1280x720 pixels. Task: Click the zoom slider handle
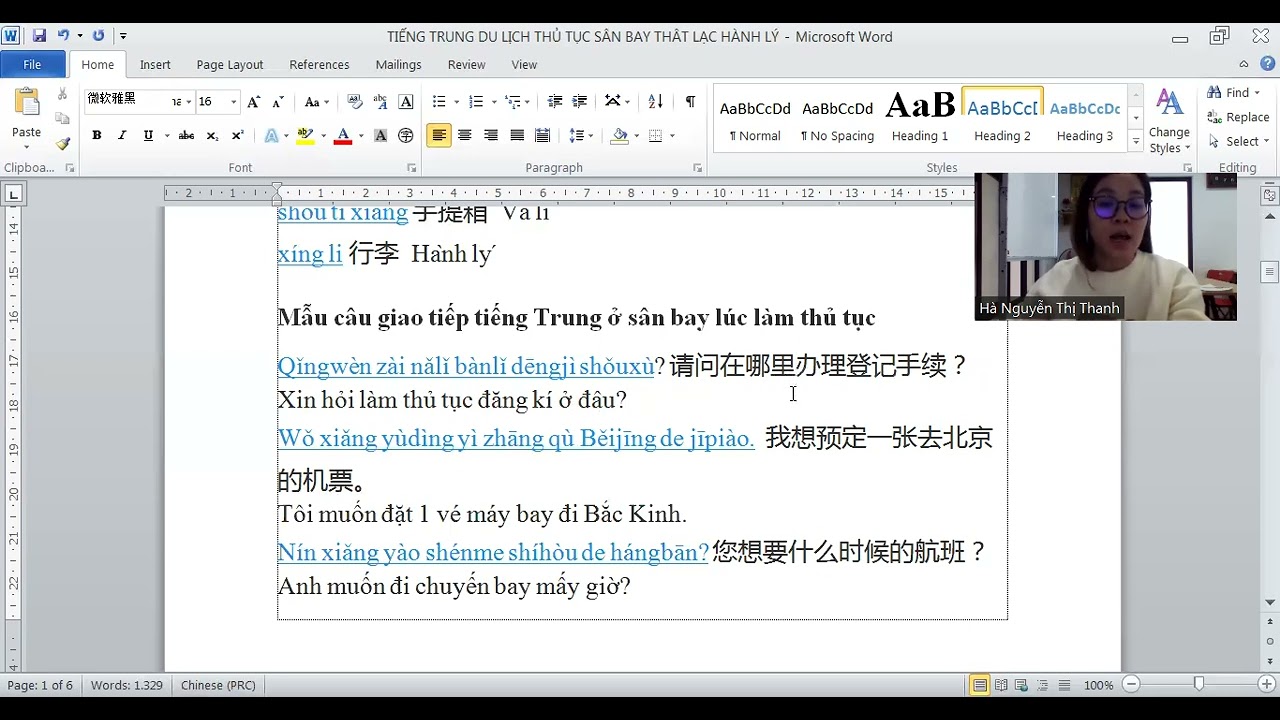(1198, 685)
